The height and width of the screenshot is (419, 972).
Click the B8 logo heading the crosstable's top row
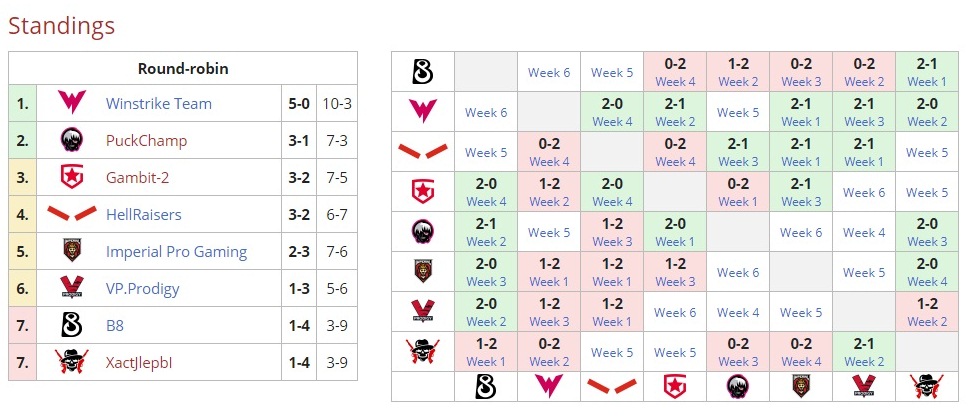[x=422, y=72]
